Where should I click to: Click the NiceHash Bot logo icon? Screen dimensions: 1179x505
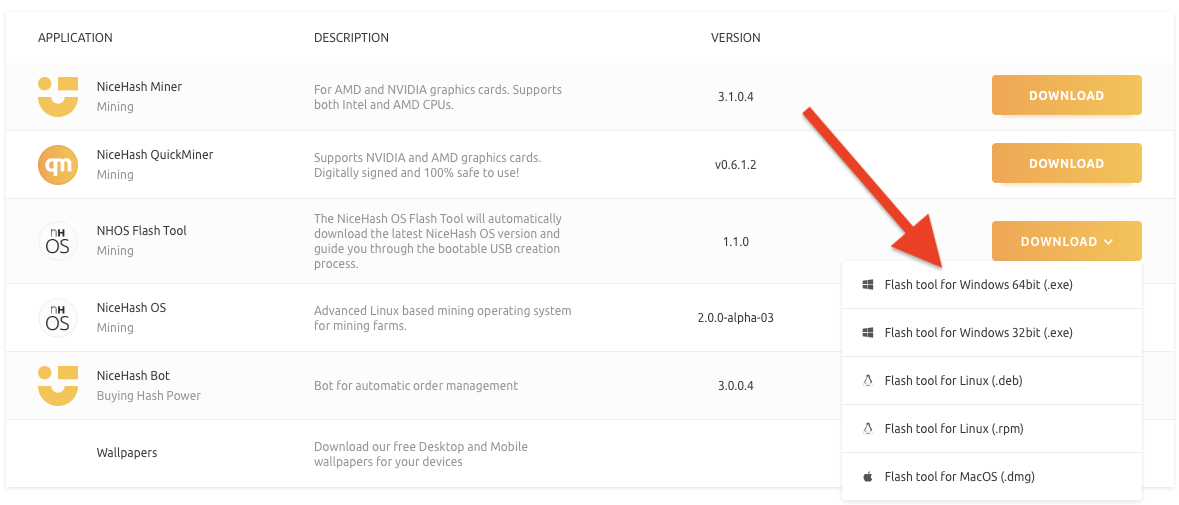click(58, 385)
